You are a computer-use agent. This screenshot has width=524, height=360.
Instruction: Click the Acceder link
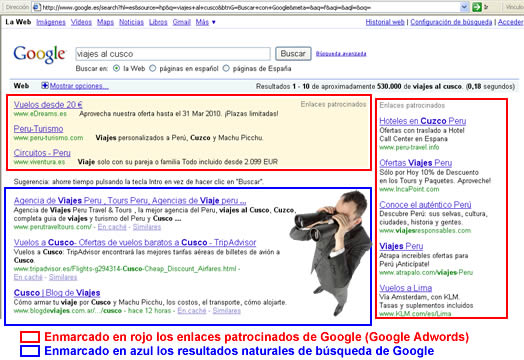(510, 22)
